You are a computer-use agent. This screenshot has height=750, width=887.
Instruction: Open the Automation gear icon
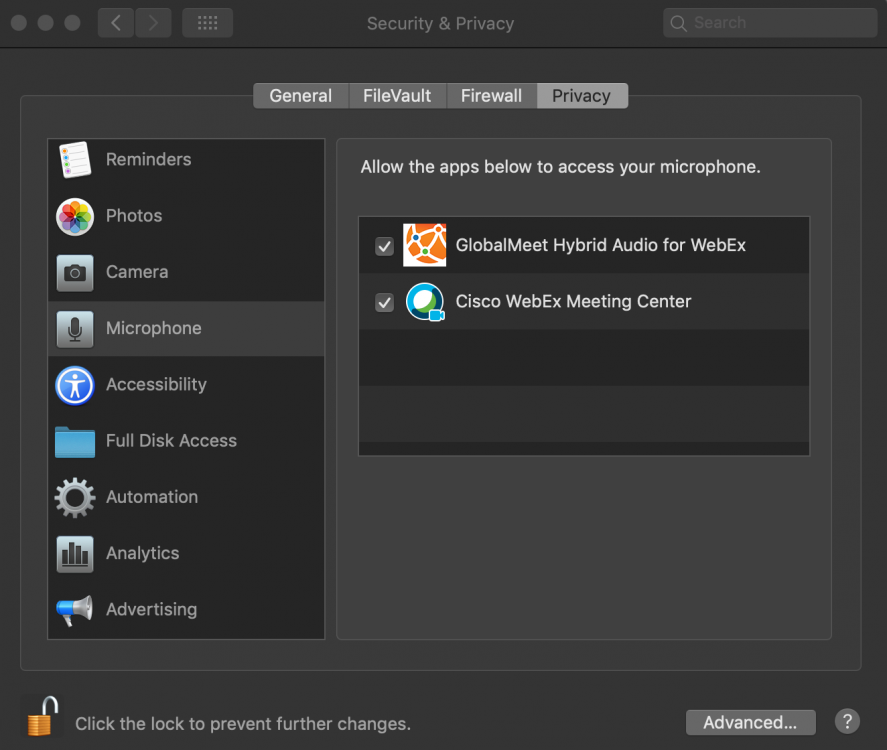point(75,497)
